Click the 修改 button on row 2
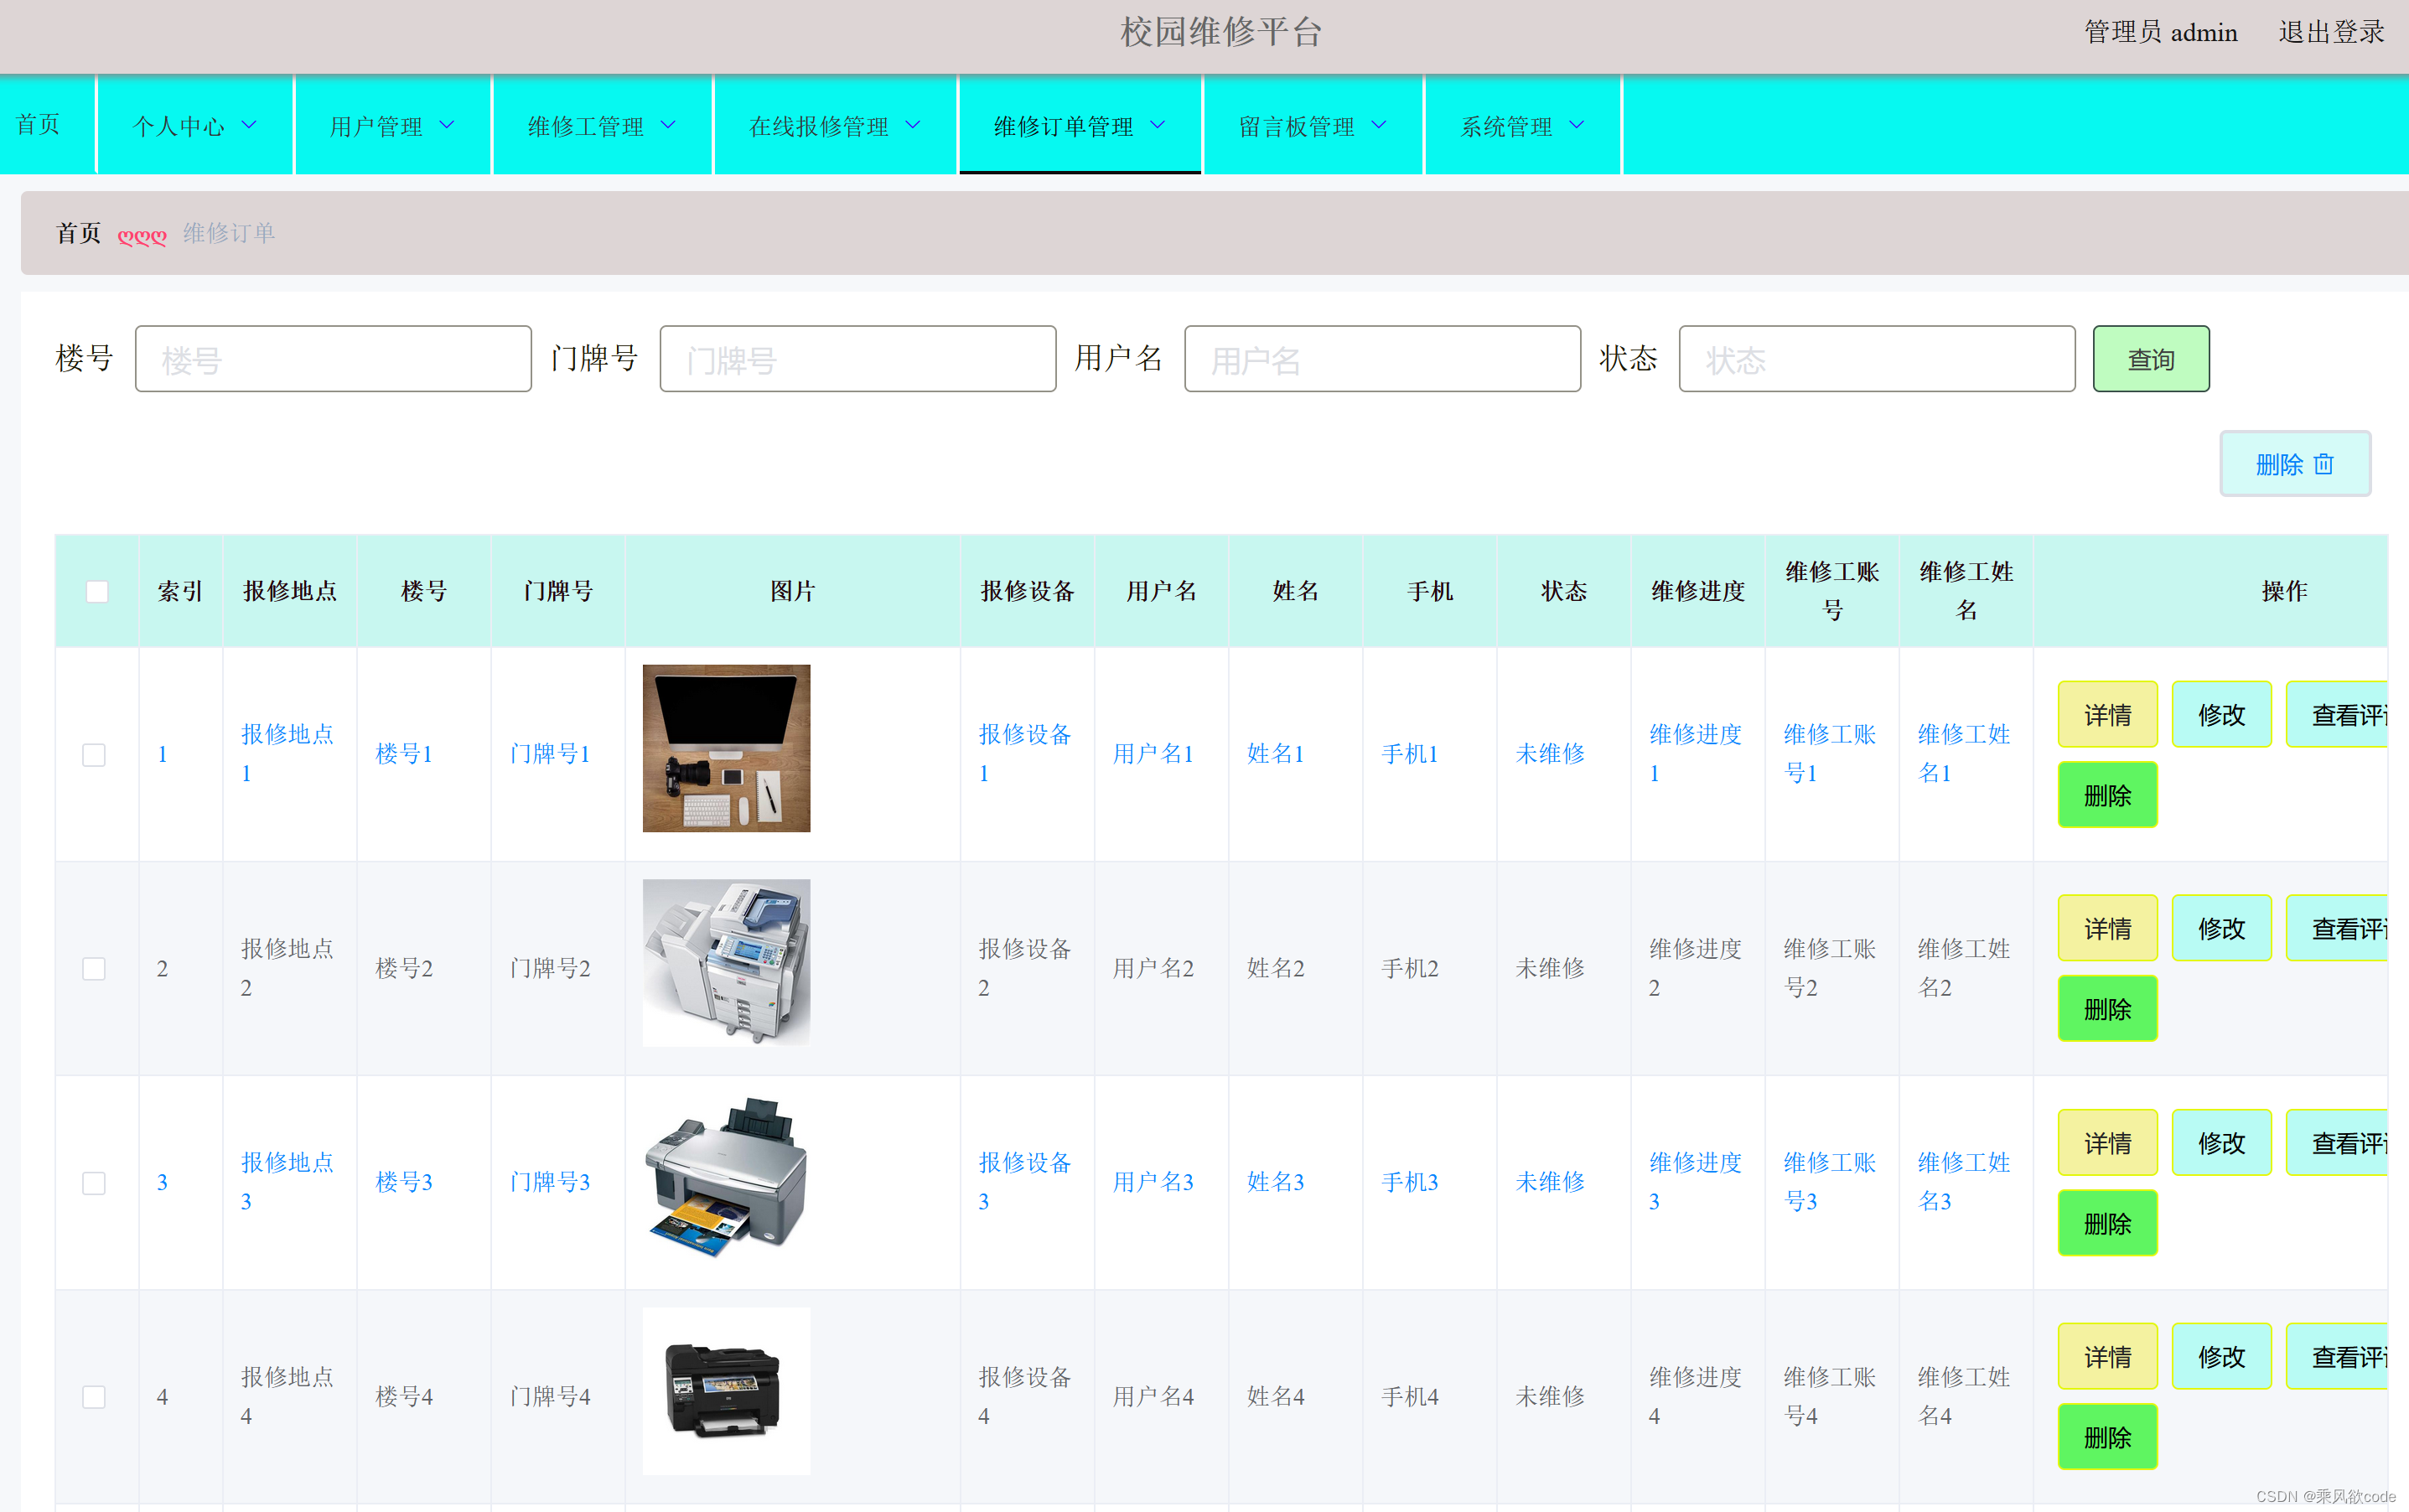This screenshot has width=2409, height=1512. pyautogui.click(x=2221, y=927)
